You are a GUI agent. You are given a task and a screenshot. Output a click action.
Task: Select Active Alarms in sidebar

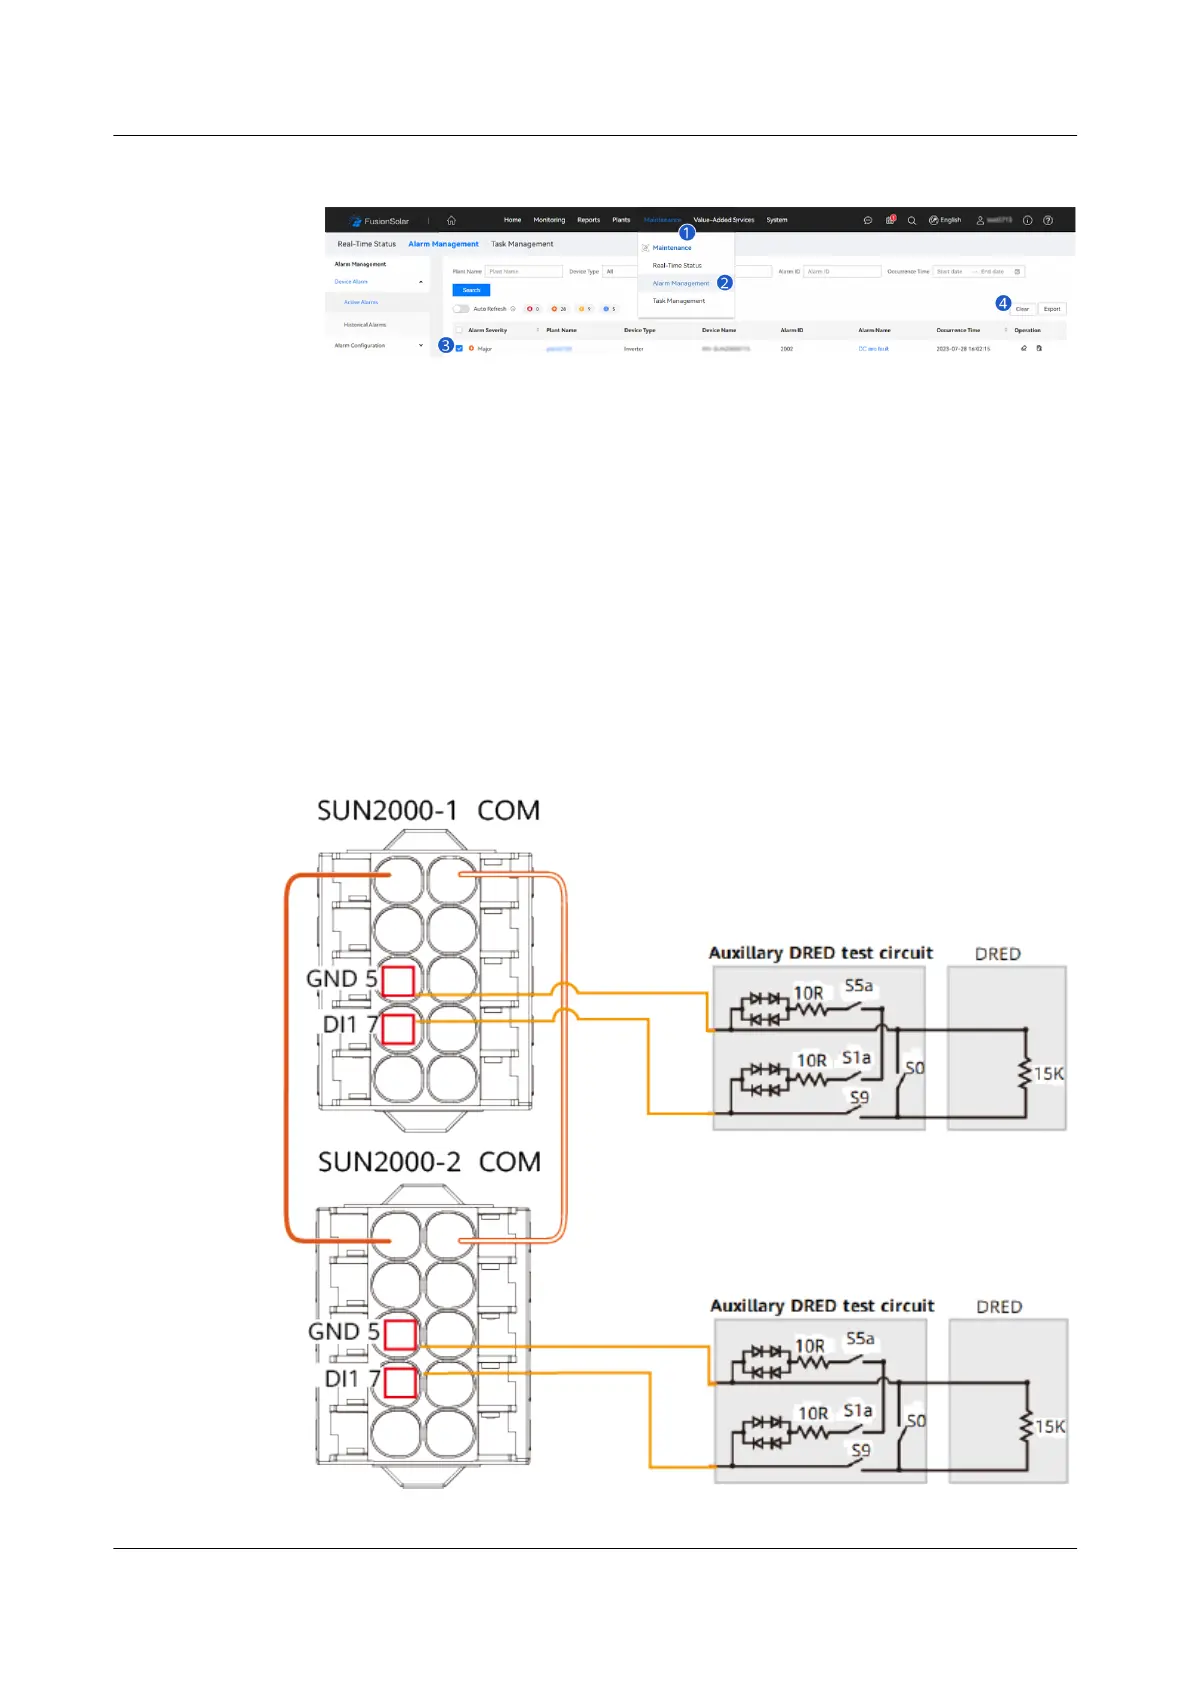coord(361,302)
